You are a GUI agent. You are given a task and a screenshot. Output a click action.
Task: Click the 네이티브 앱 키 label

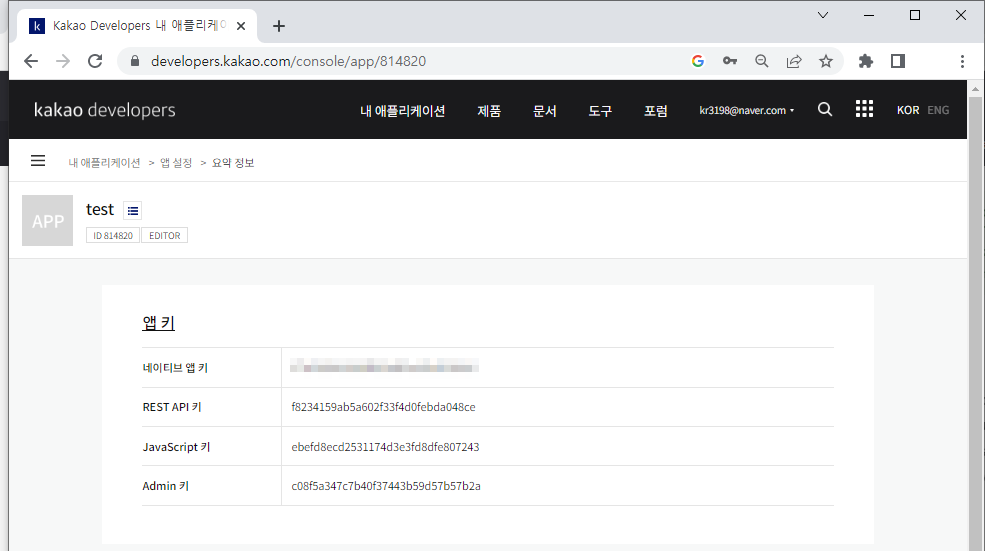[x=175, y=368]
